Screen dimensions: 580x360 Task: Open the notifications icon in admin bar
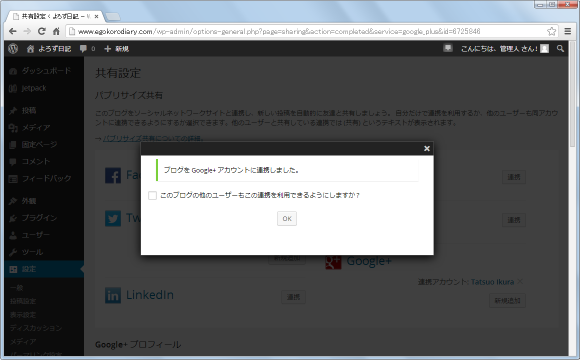pos(448,48)
